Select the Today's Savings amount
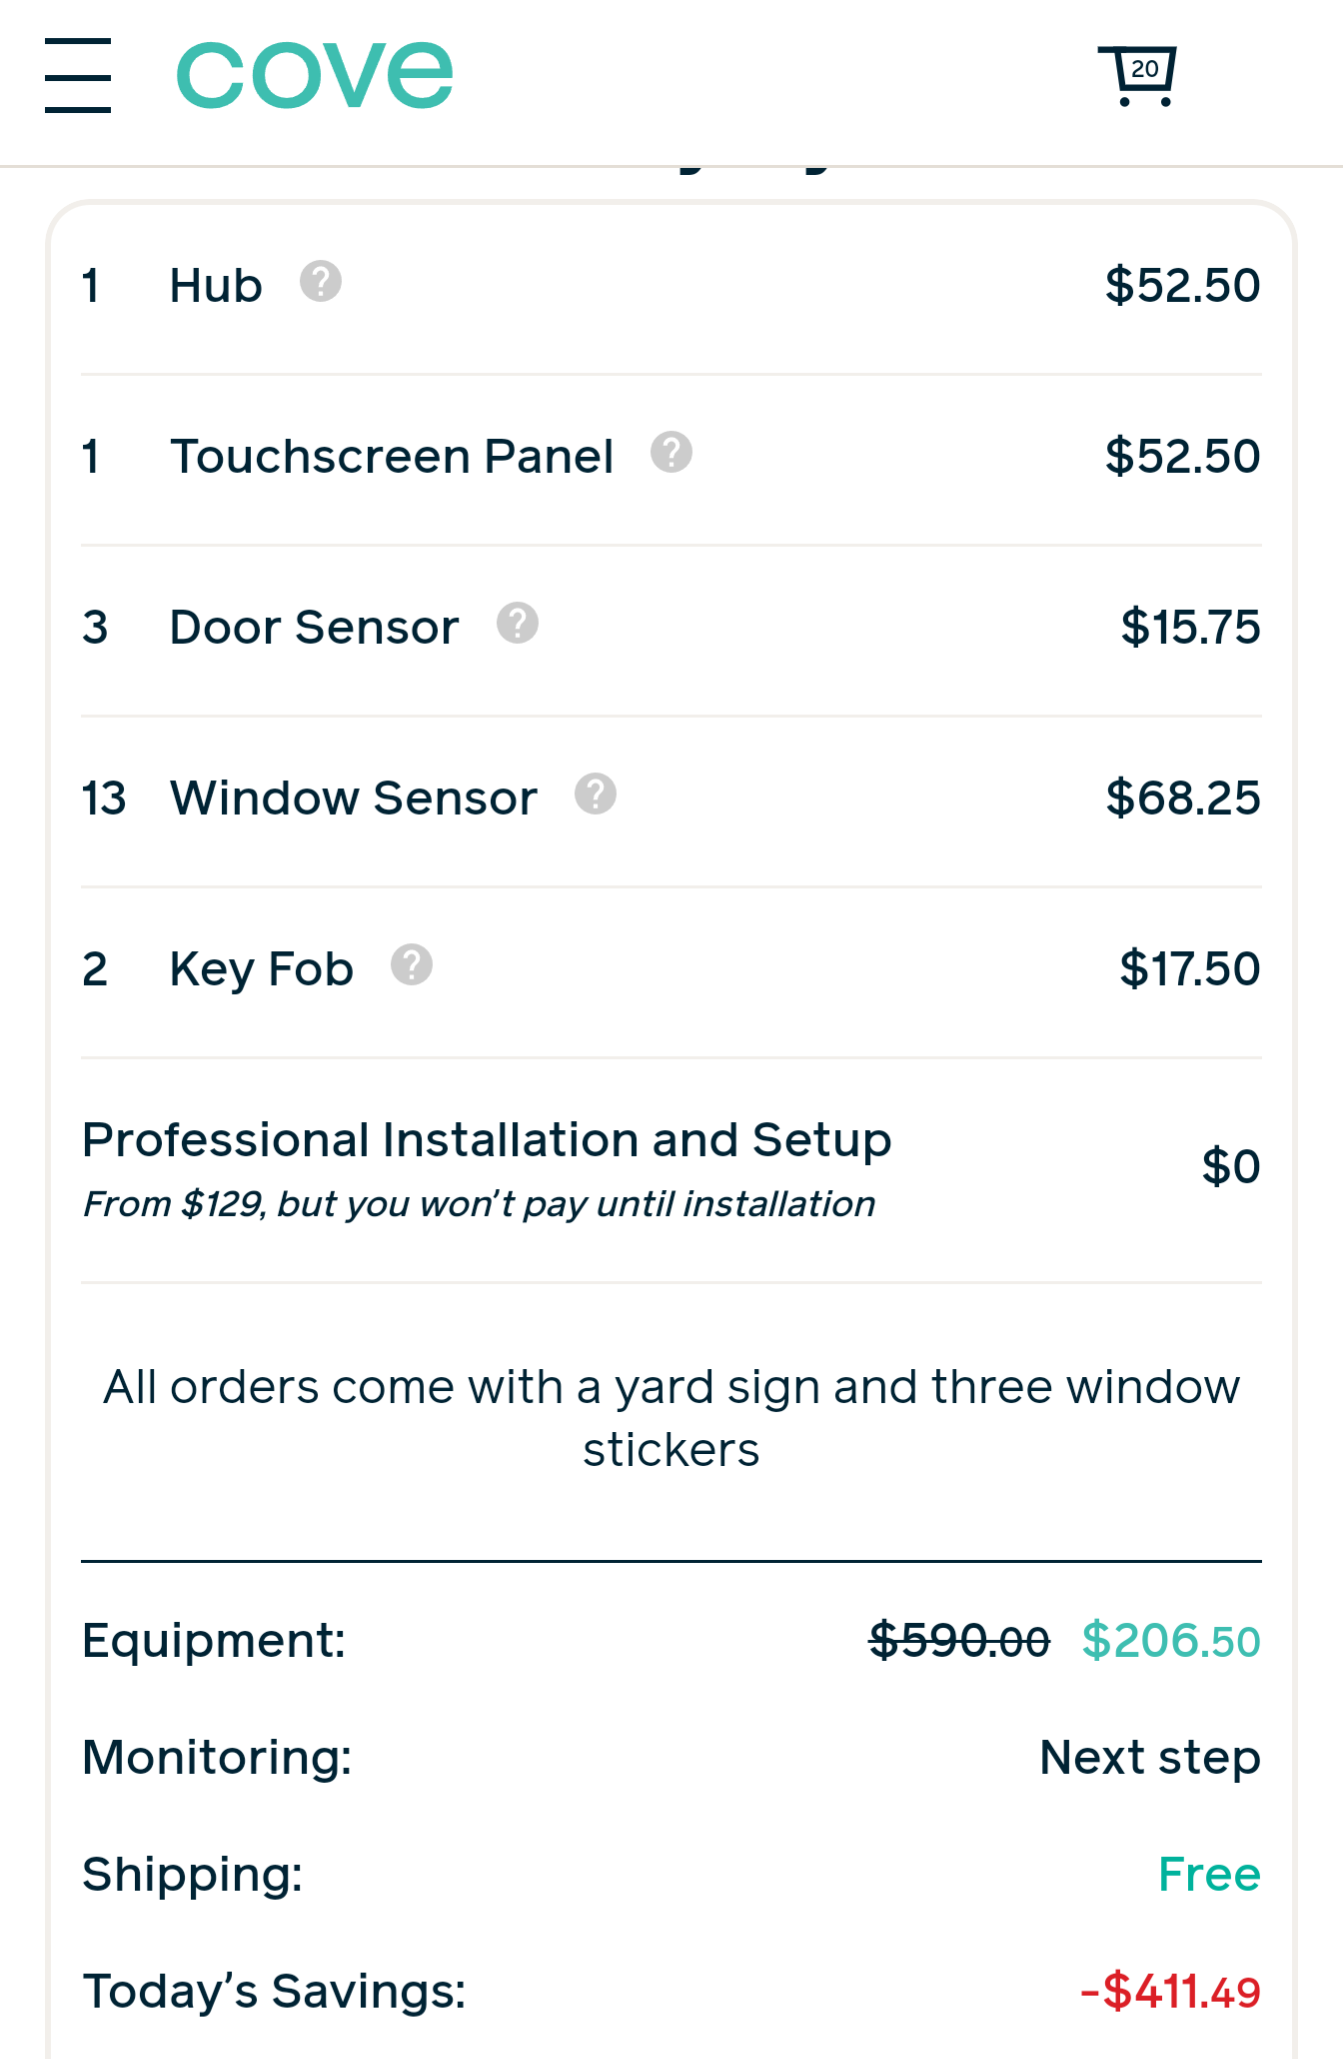 click(1170, 1992)
